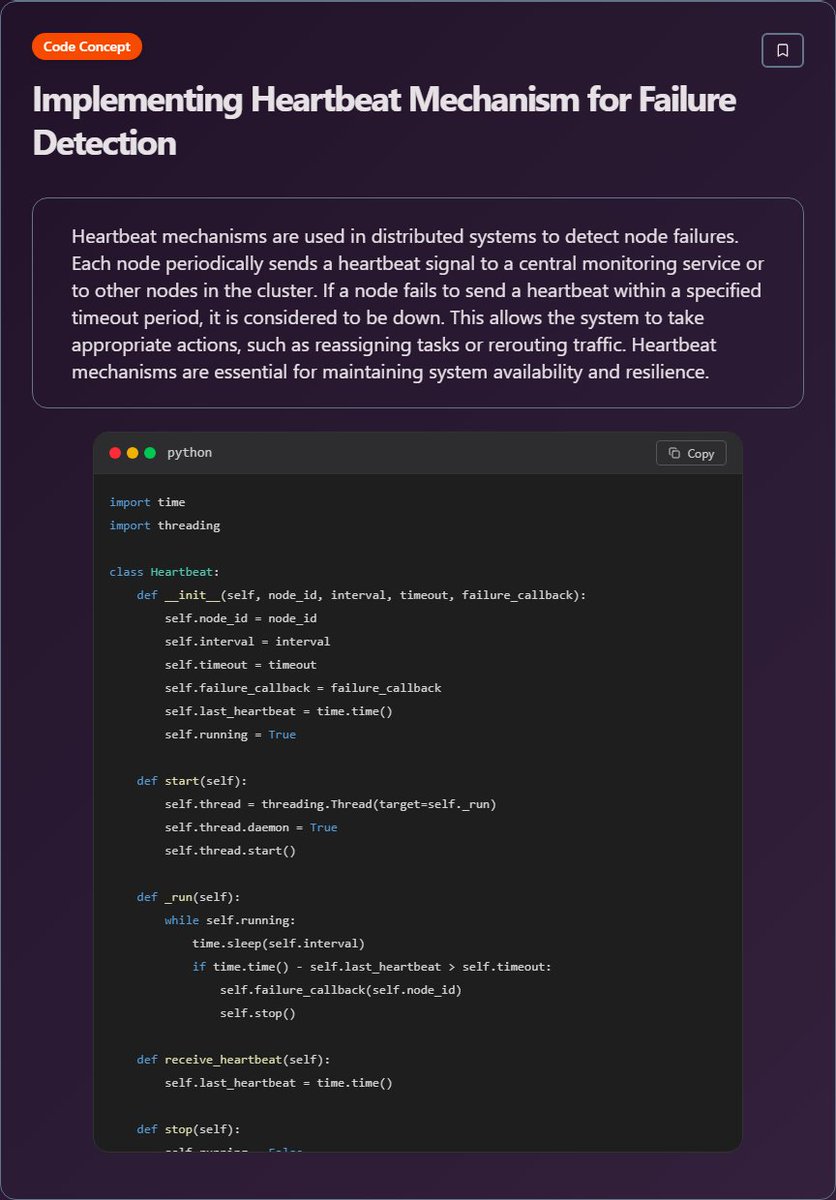This screenshot has width=836, height=1200.
Task: Click the line def receive_heartbeat(self):
Action: click(234, 1059)
